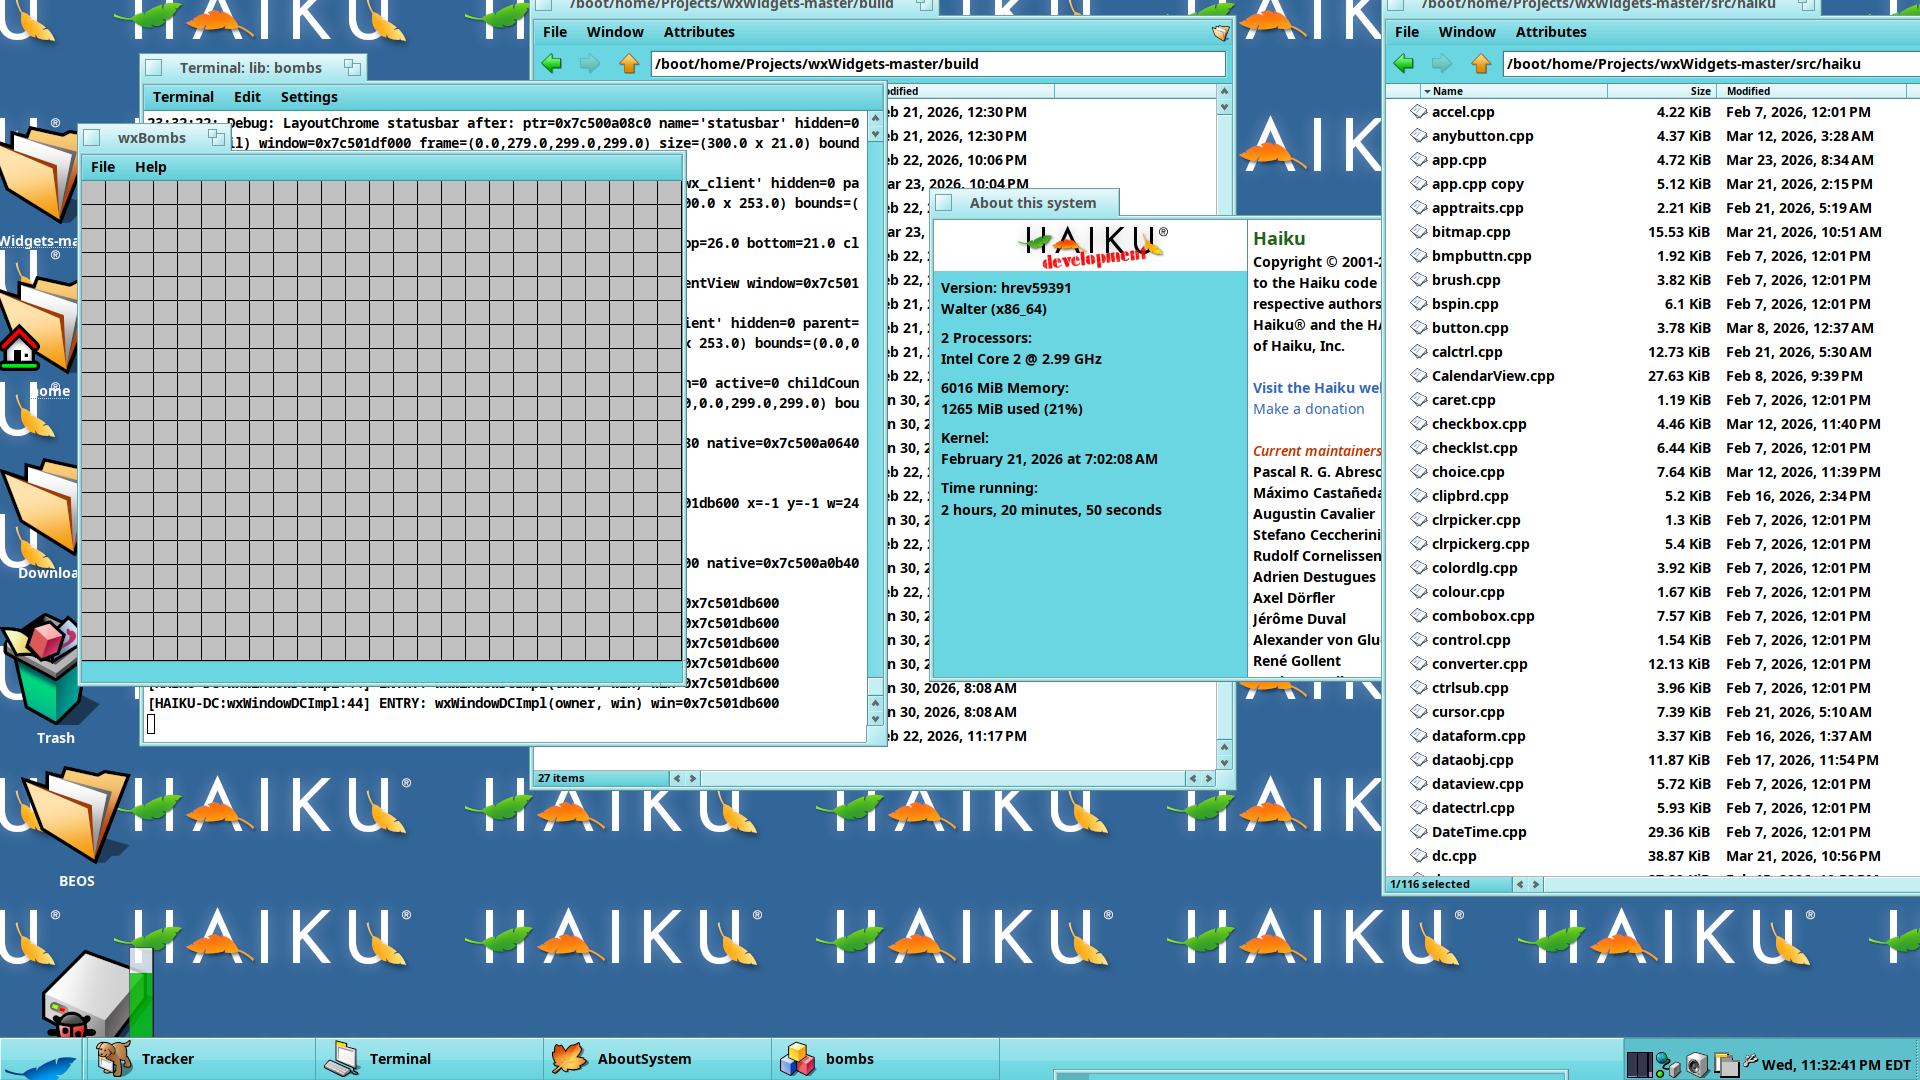Click the ProcessController CPU bars tray icon

pyautogui.click(x=1639, y=1064)
